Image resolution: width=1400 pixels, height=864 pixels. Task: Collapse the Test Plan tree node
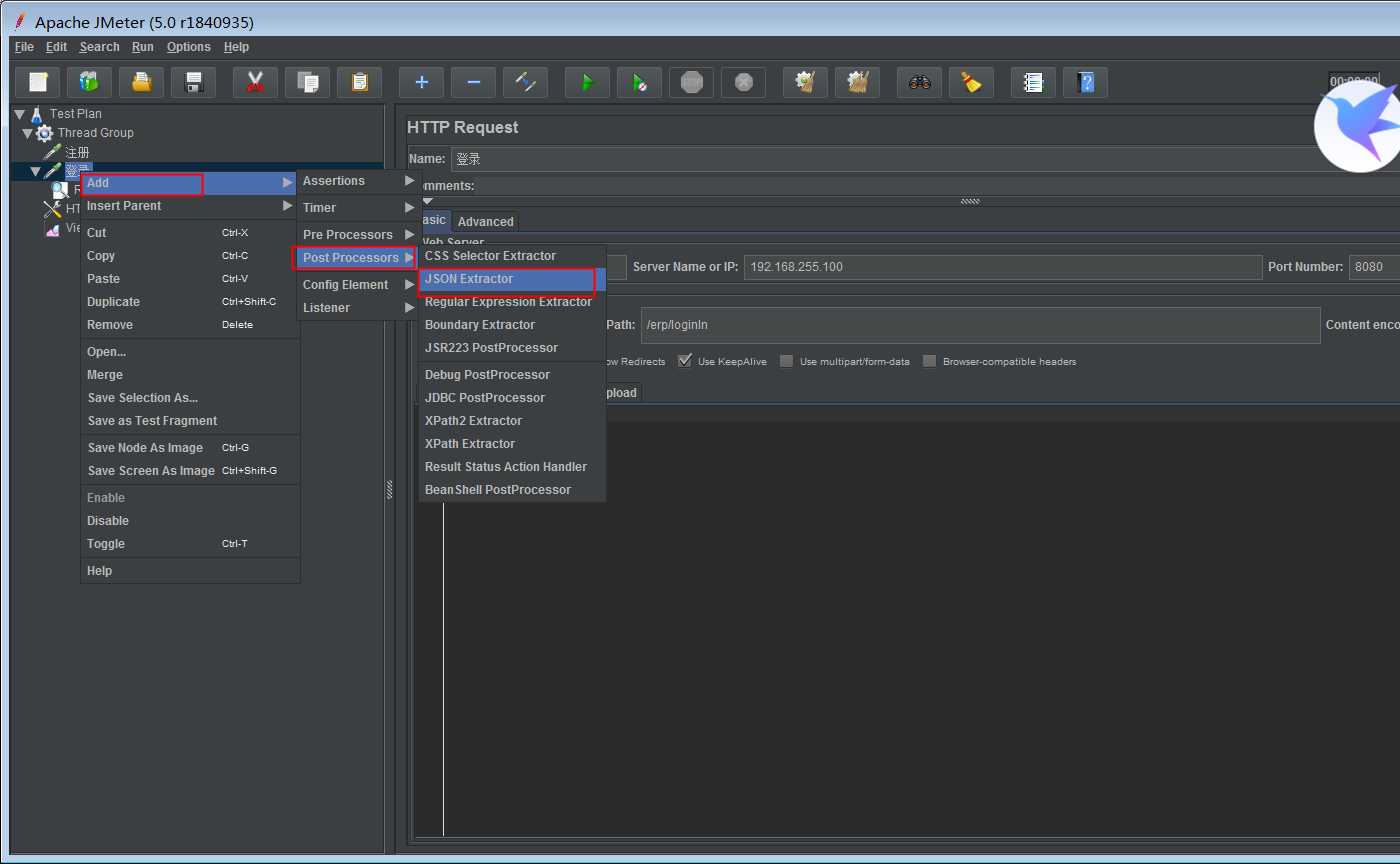pos(19,114)
